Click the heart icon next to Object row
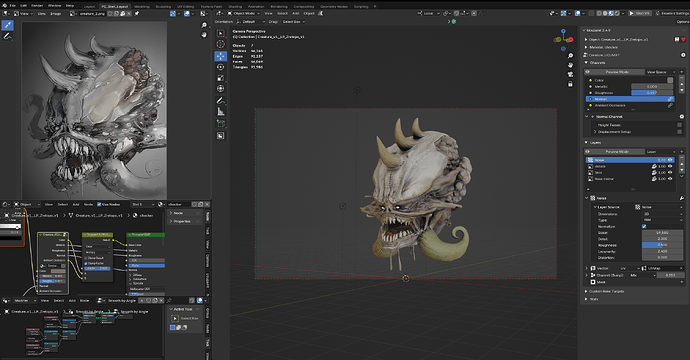The width and height of the screenshot is (690, 360). [683, 40]
